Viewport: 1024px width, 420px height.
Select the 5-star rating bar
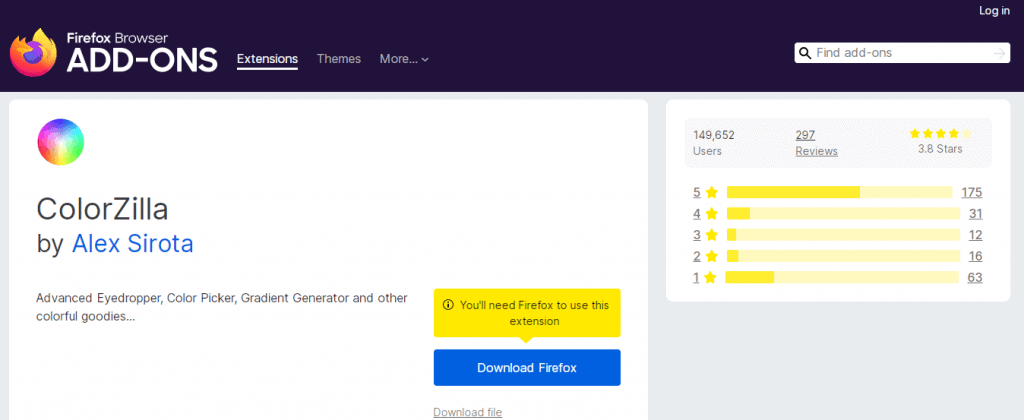839,192
